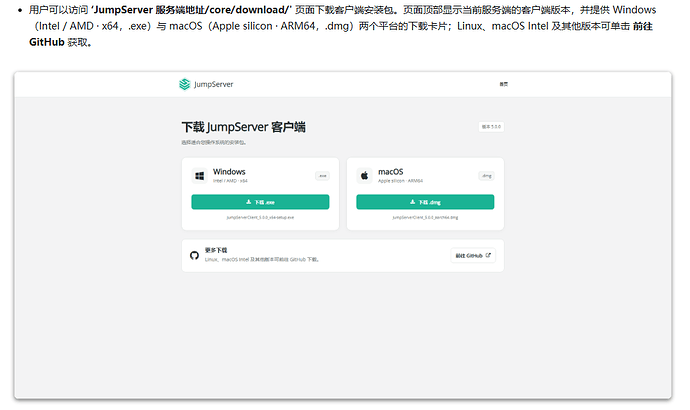690x410 pixels.
Task: Click the Windows logo icon
Action: (x=199, y=176)
